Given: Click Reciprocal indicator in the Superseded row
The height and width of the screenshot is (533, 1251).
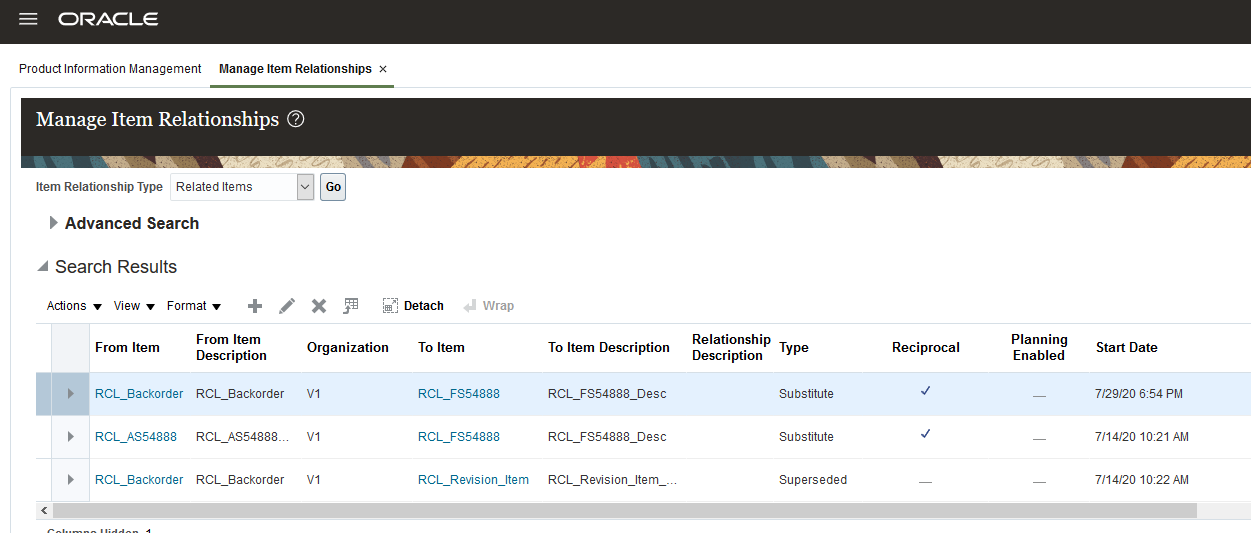Looking at the screenshot, I should tap(925, 481).
